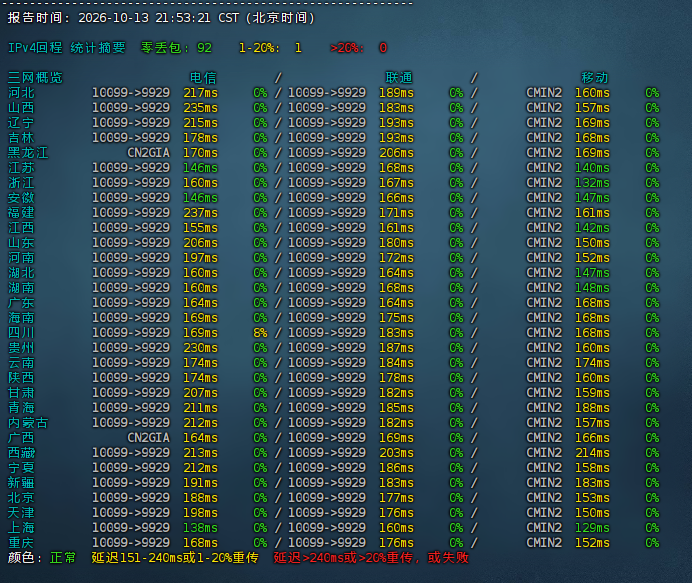The width and height of the screenshot is (692, 583).
Task: Click the 197ms telecom latency for 河南
Action: tap(200, 258)
